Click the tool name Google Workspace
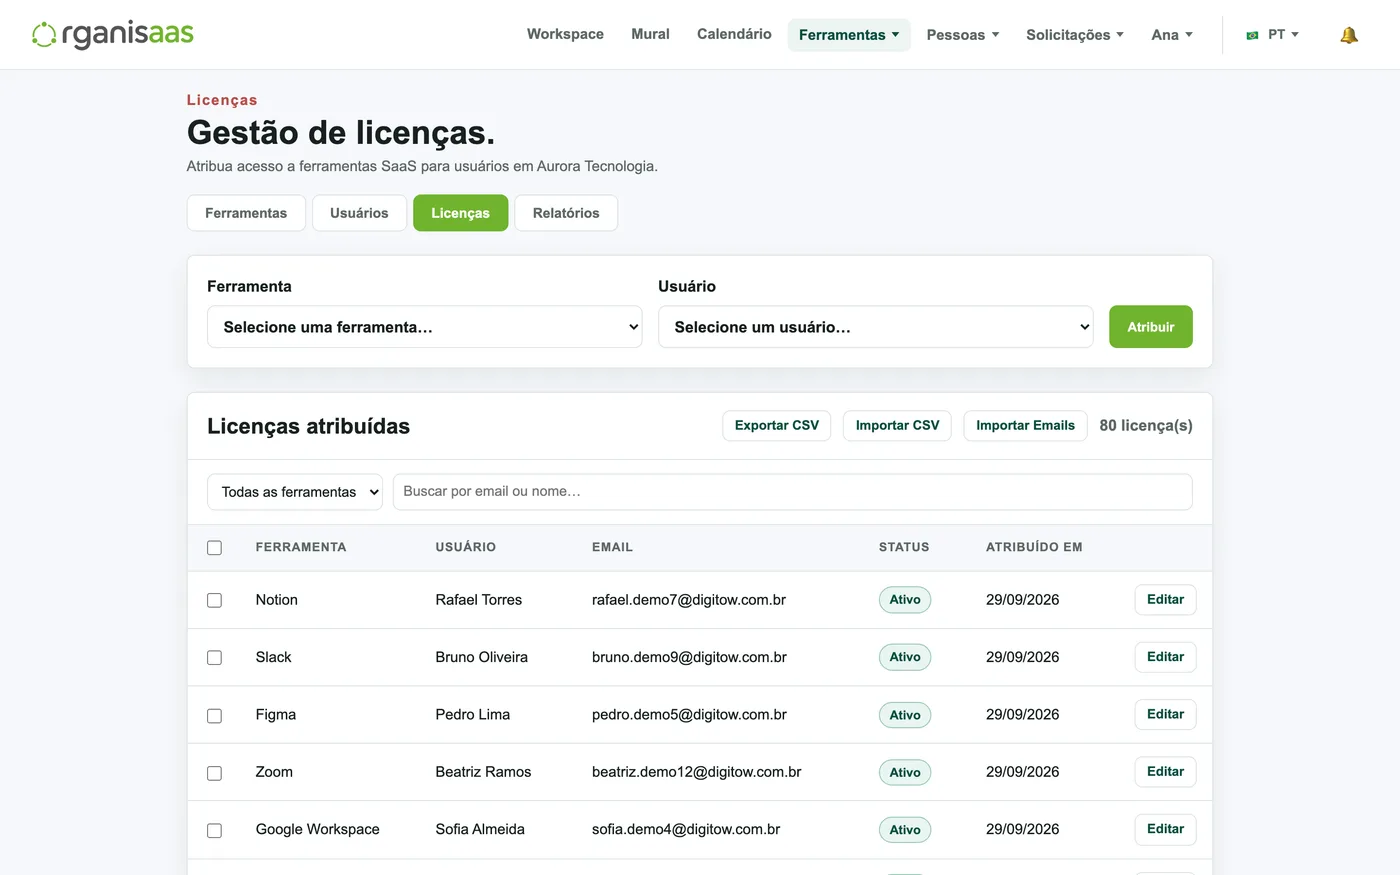This screenshot has height=875, width=1400. (318, 829)
